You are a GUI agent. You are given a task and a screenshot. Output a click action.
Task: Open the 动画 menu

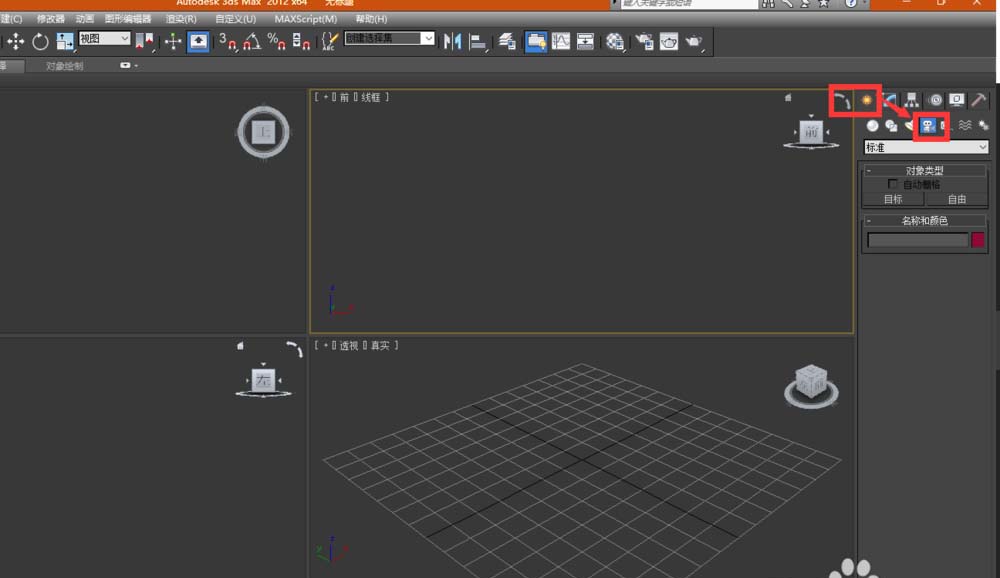84,19
